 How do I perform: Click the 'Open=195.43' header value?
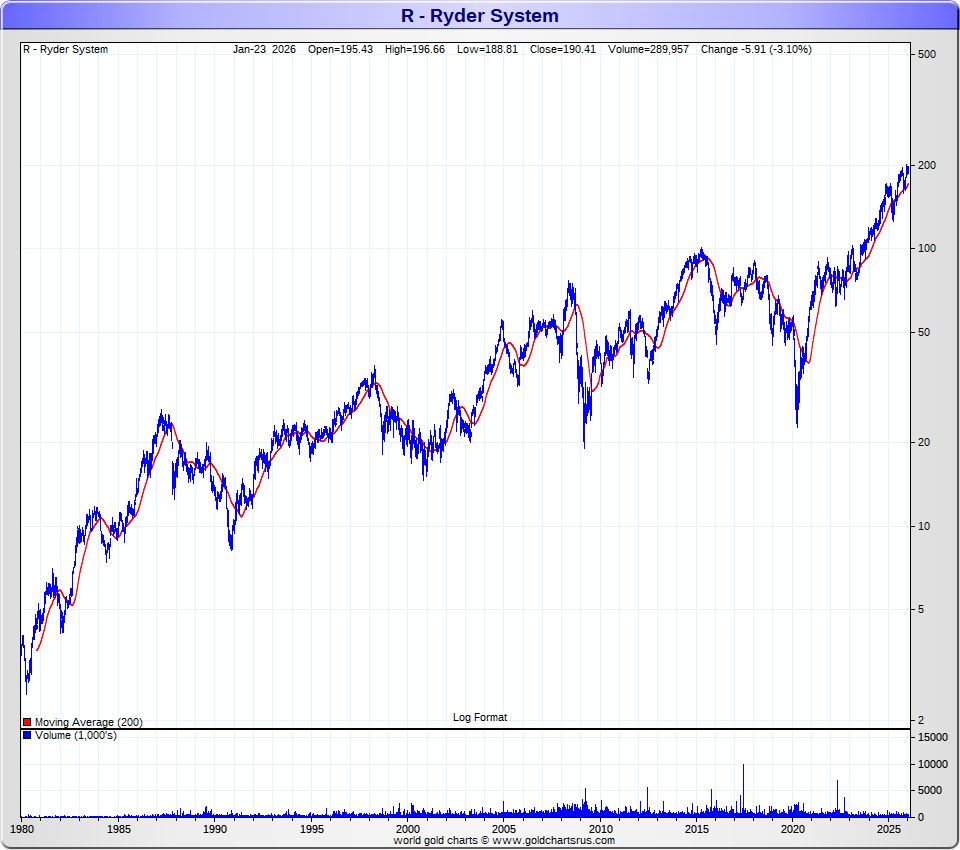pyautogui.click(x=340, y=49)
